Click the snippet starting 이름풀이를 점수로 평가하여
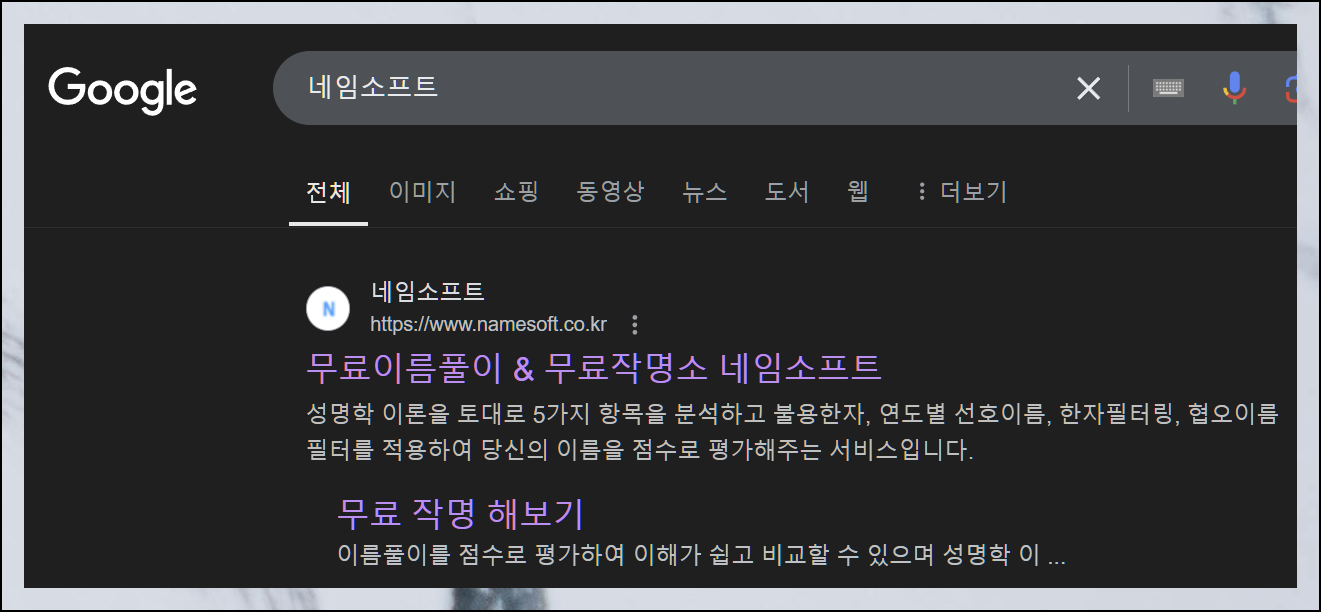Image resolution: width=1321 pixels, height=612 pixels. [x=701, y=555]
